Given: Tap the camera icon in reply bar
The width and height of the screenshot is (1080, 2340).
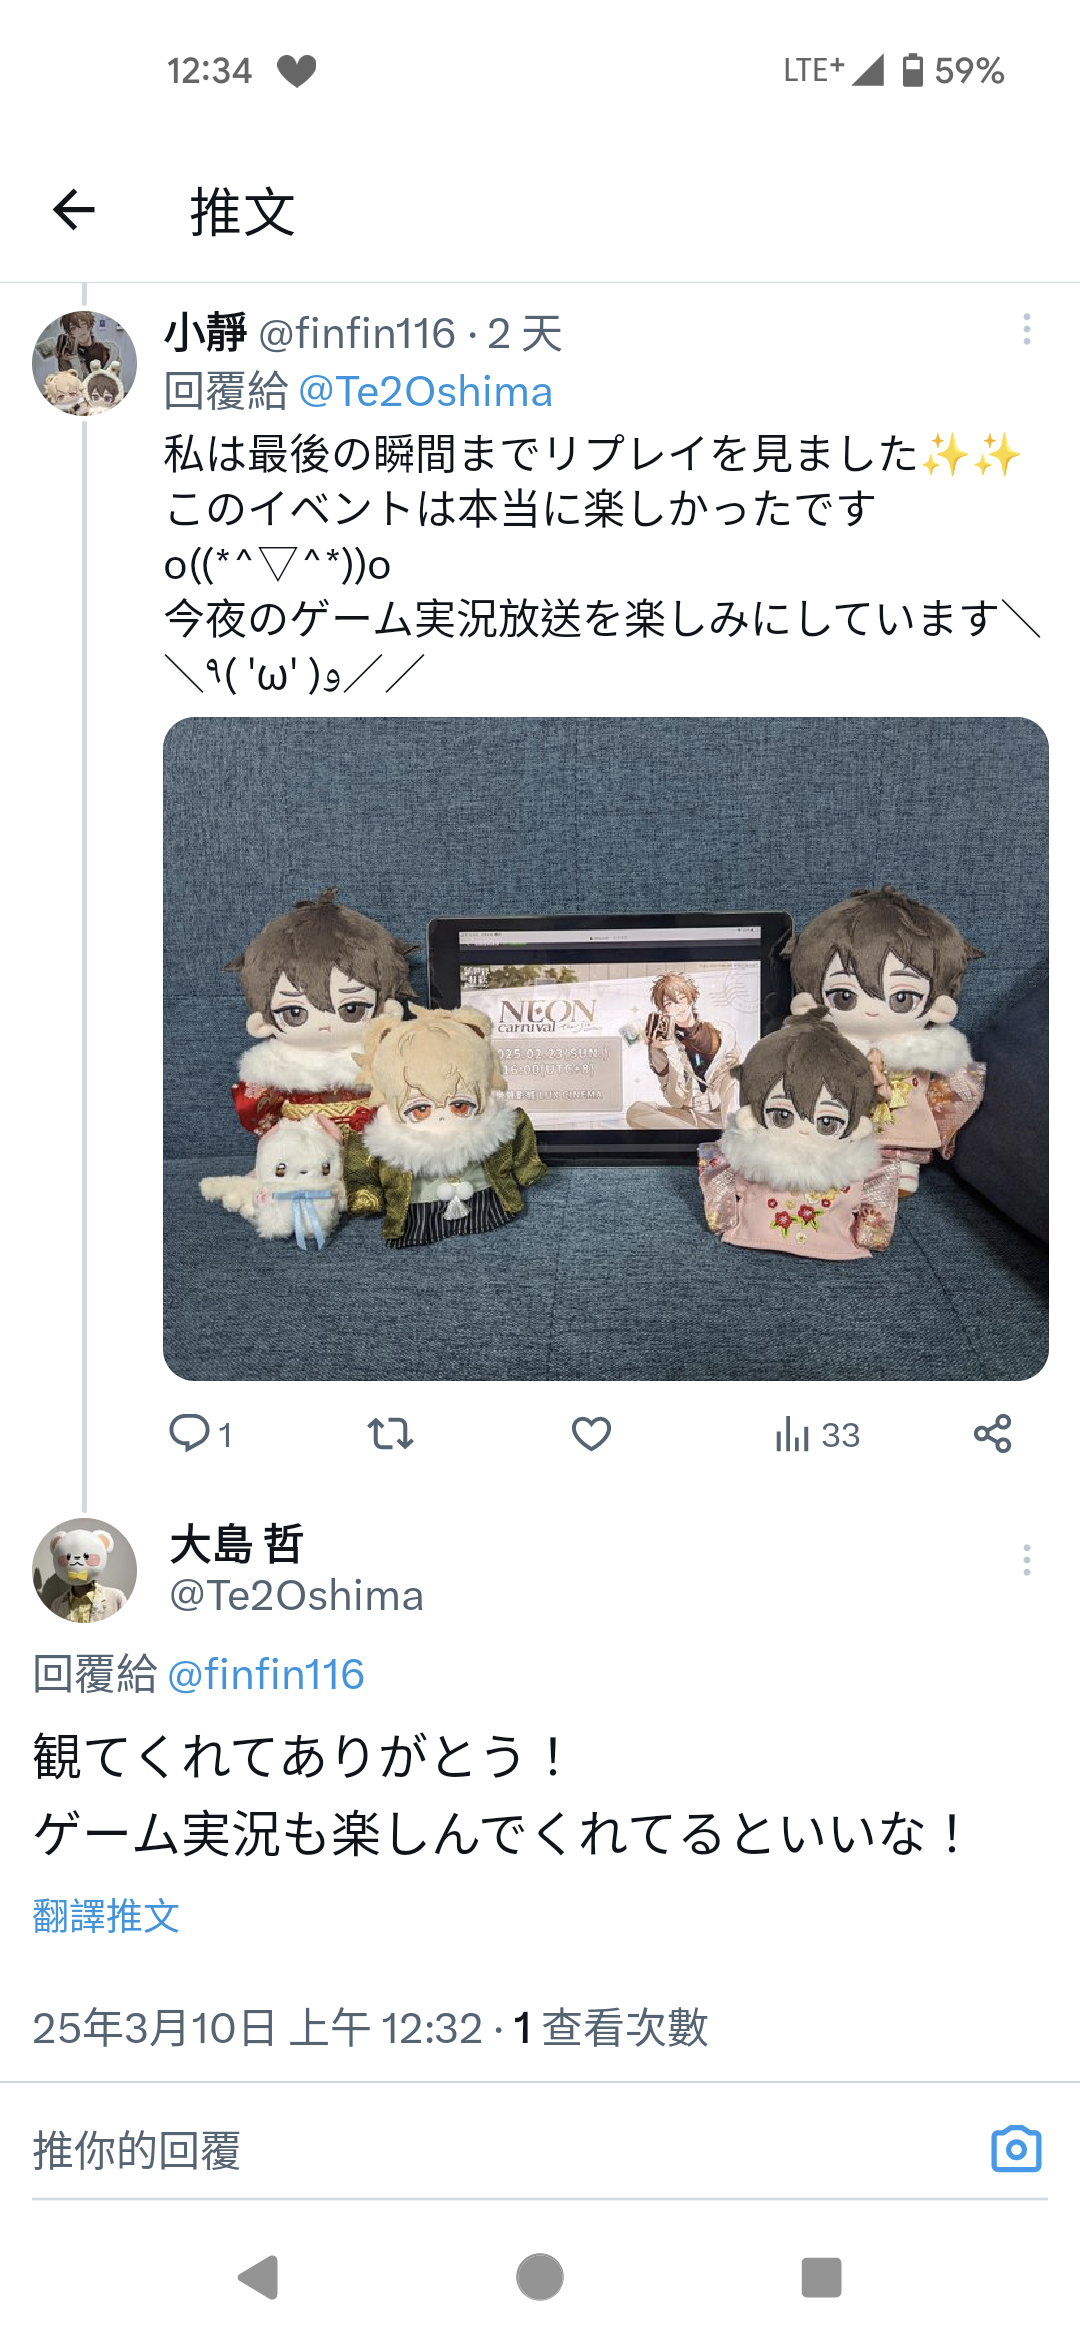Looking at the screenshot, I should (1016, 2149).
